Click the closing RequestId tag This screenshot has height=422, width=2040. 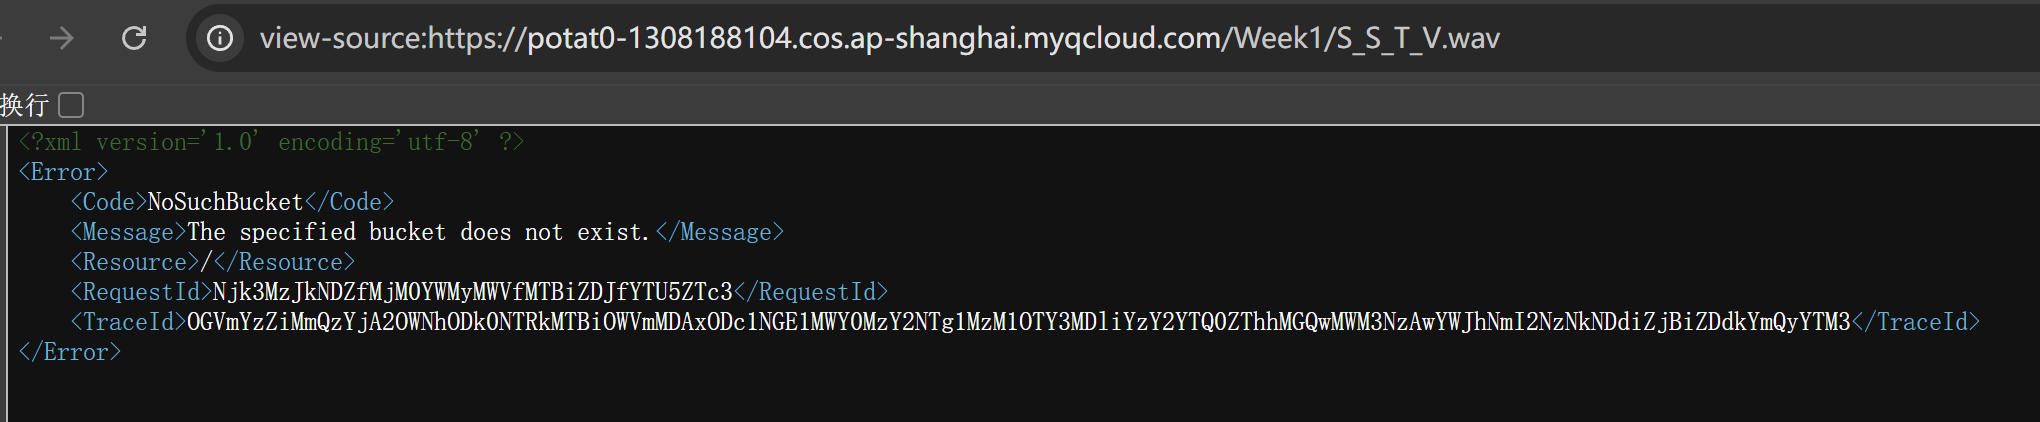(x=811, y=292)
